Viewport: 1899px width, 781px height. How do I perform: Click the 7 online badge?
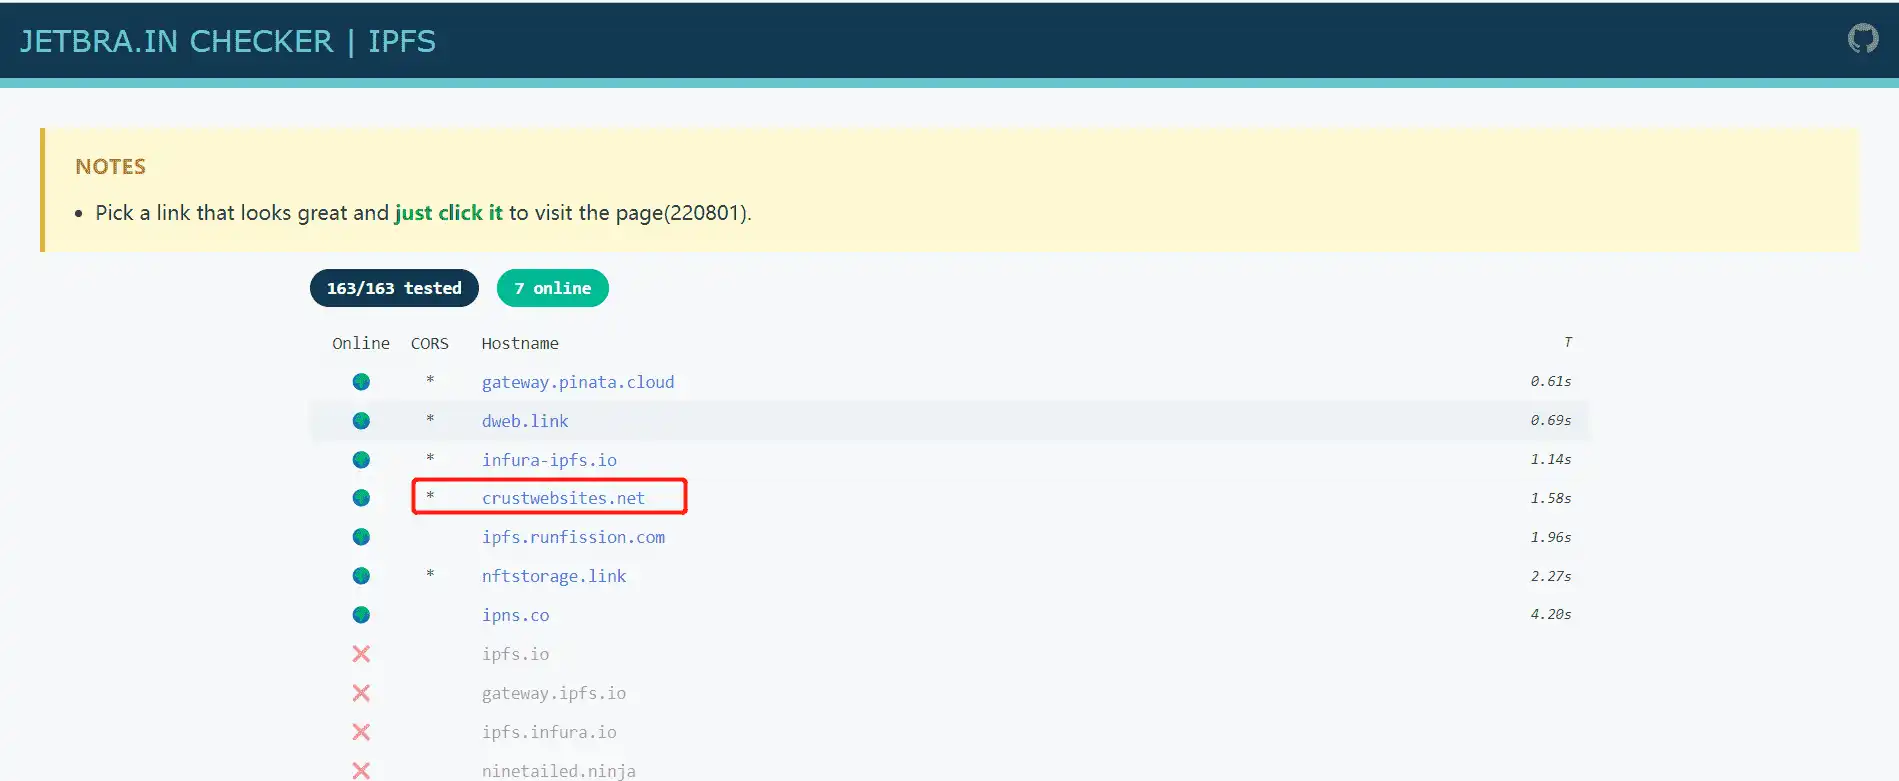point(552,288)
